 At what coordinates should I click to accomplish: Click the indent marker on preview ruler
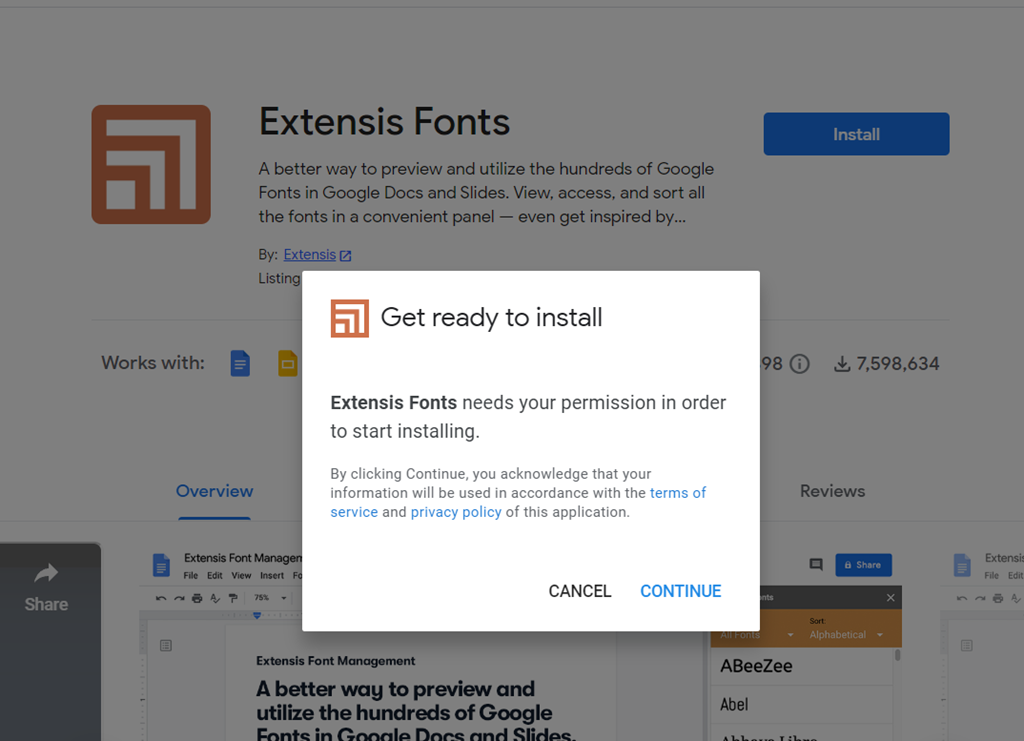click(x=257, y=615)
